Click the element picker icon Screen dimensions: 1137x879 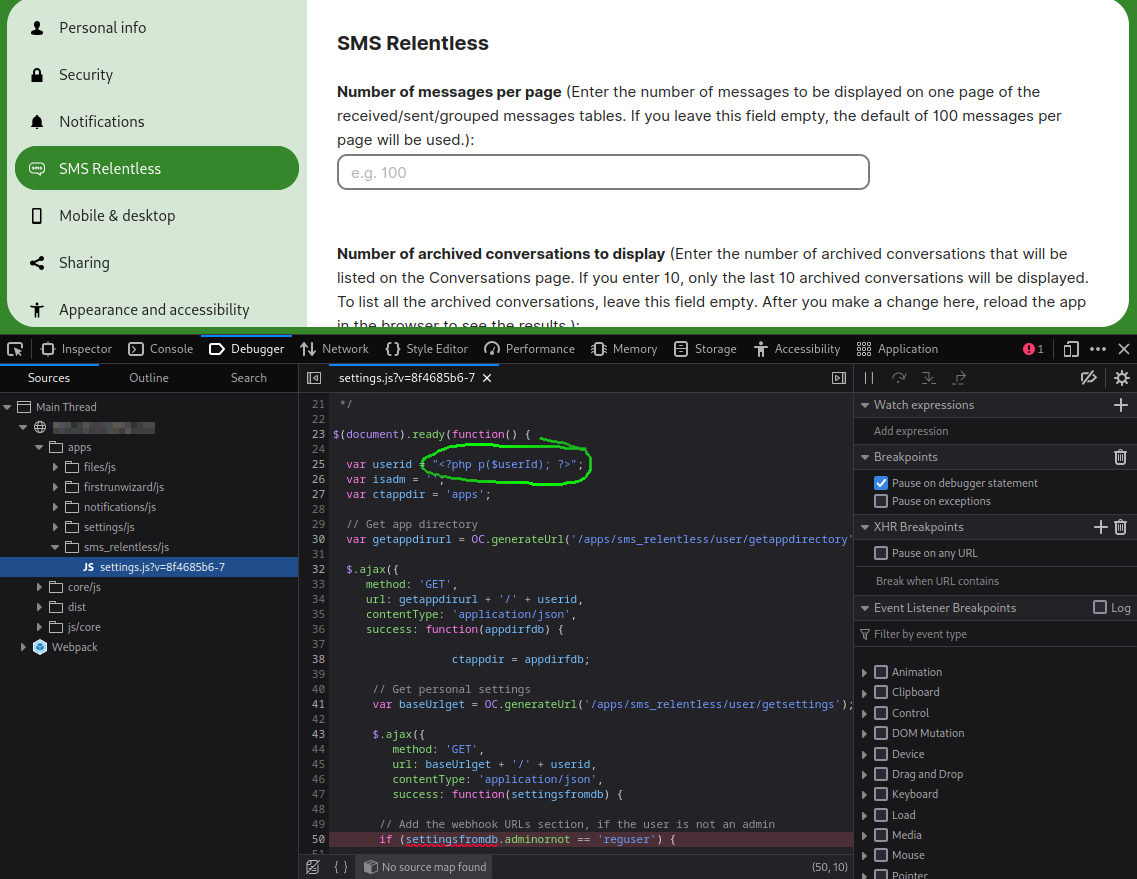point(15,349)
